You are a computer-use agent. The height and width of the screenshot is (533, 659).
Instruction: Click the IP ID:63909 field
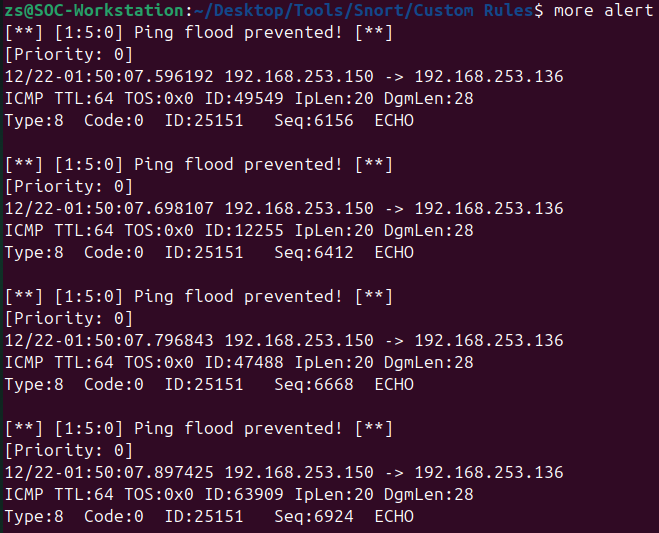(244, 495)
